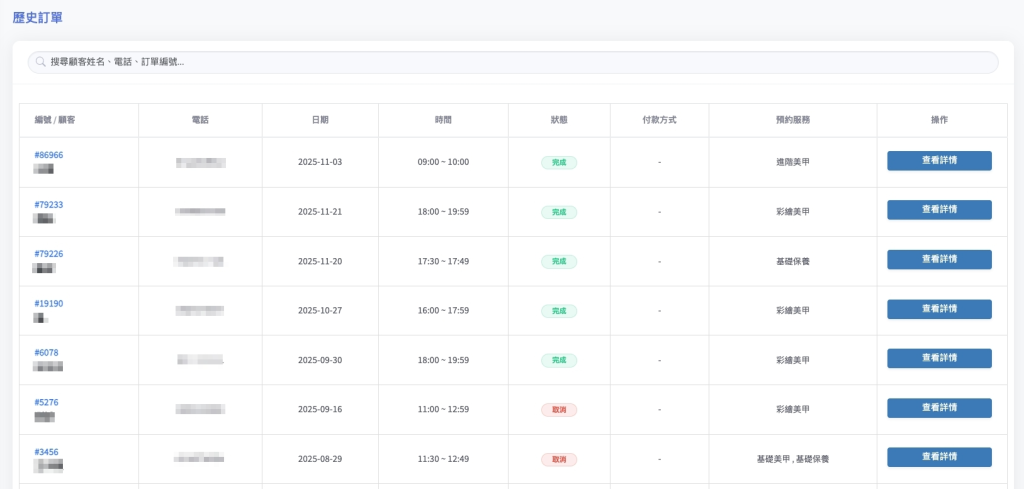Image resolution: width=1024 pixels, height=489 pixels.
Task: Open order link #79226
Action: click(x=48, y=254)
